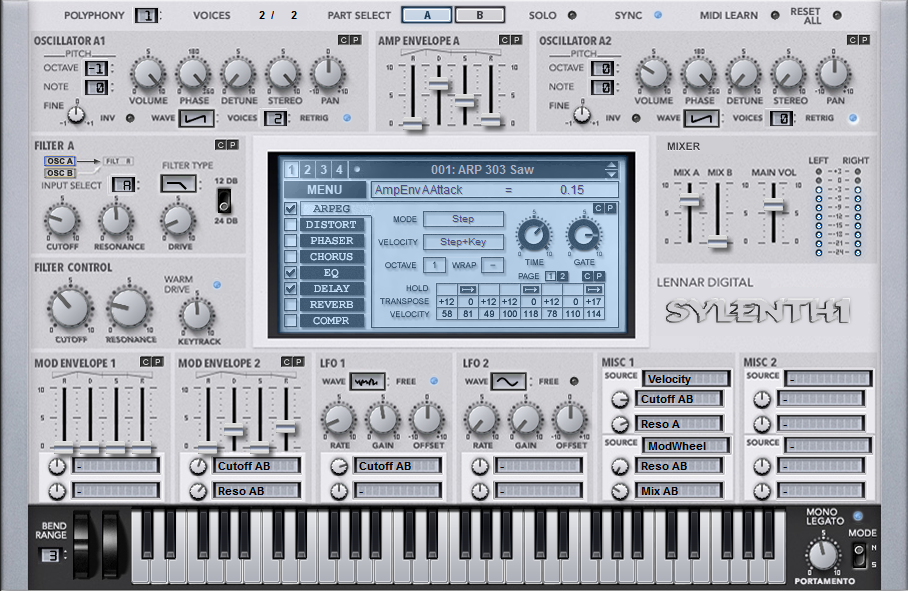908x591 pixels.
Task: Click LFO 1 Gain knob
Action: [x=383, y=420]
